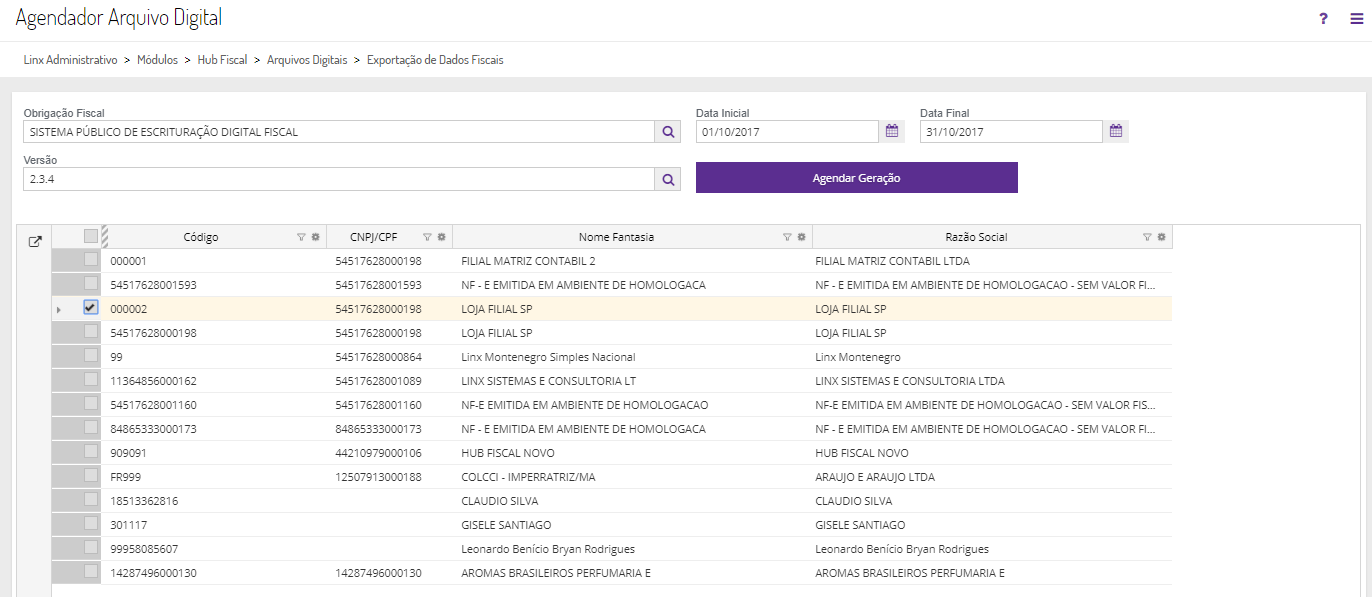
Task: Toggle the select-all header checkbox
Action: (x=91, y=236)
